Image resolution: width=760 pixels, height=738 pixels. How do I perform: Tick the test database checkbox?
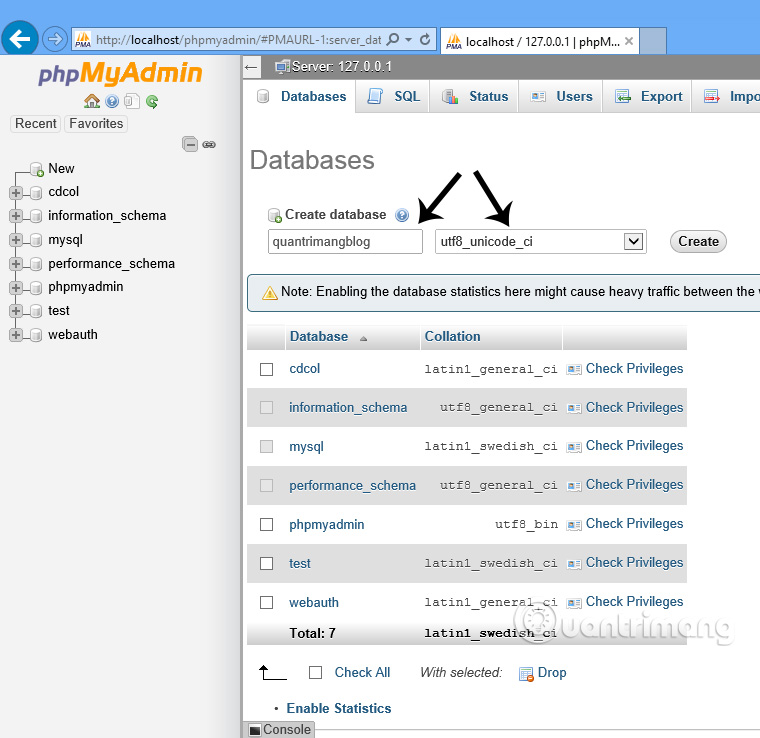266,563
